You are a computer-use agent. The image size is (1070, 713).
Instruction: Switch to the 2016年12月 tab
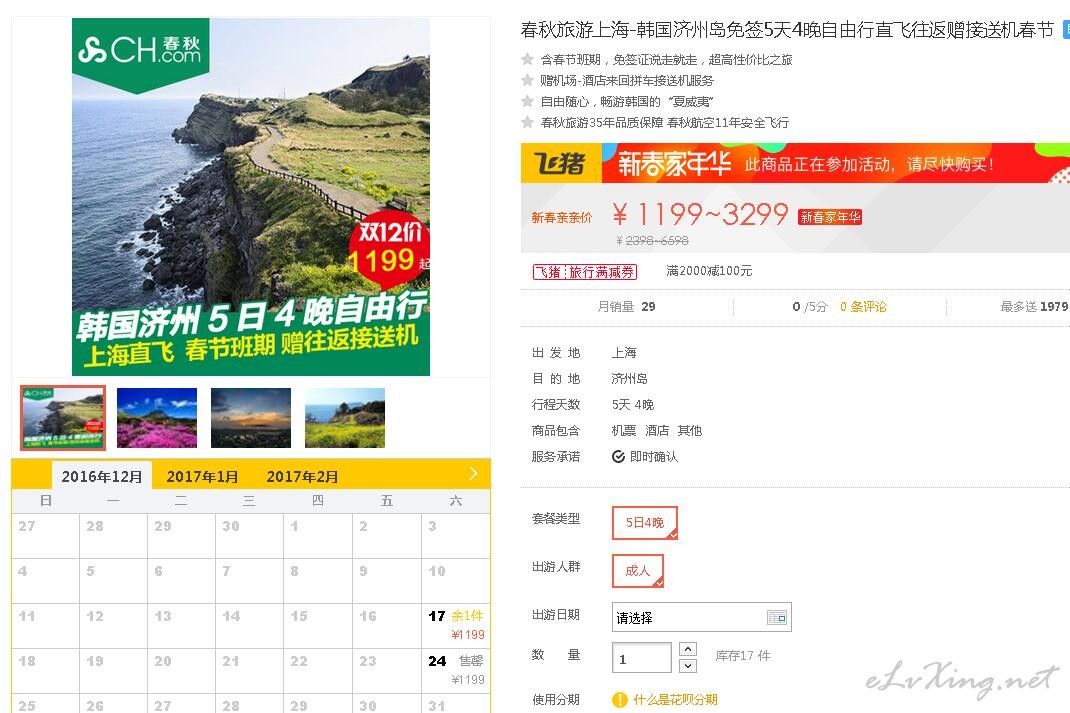(102, 476)
